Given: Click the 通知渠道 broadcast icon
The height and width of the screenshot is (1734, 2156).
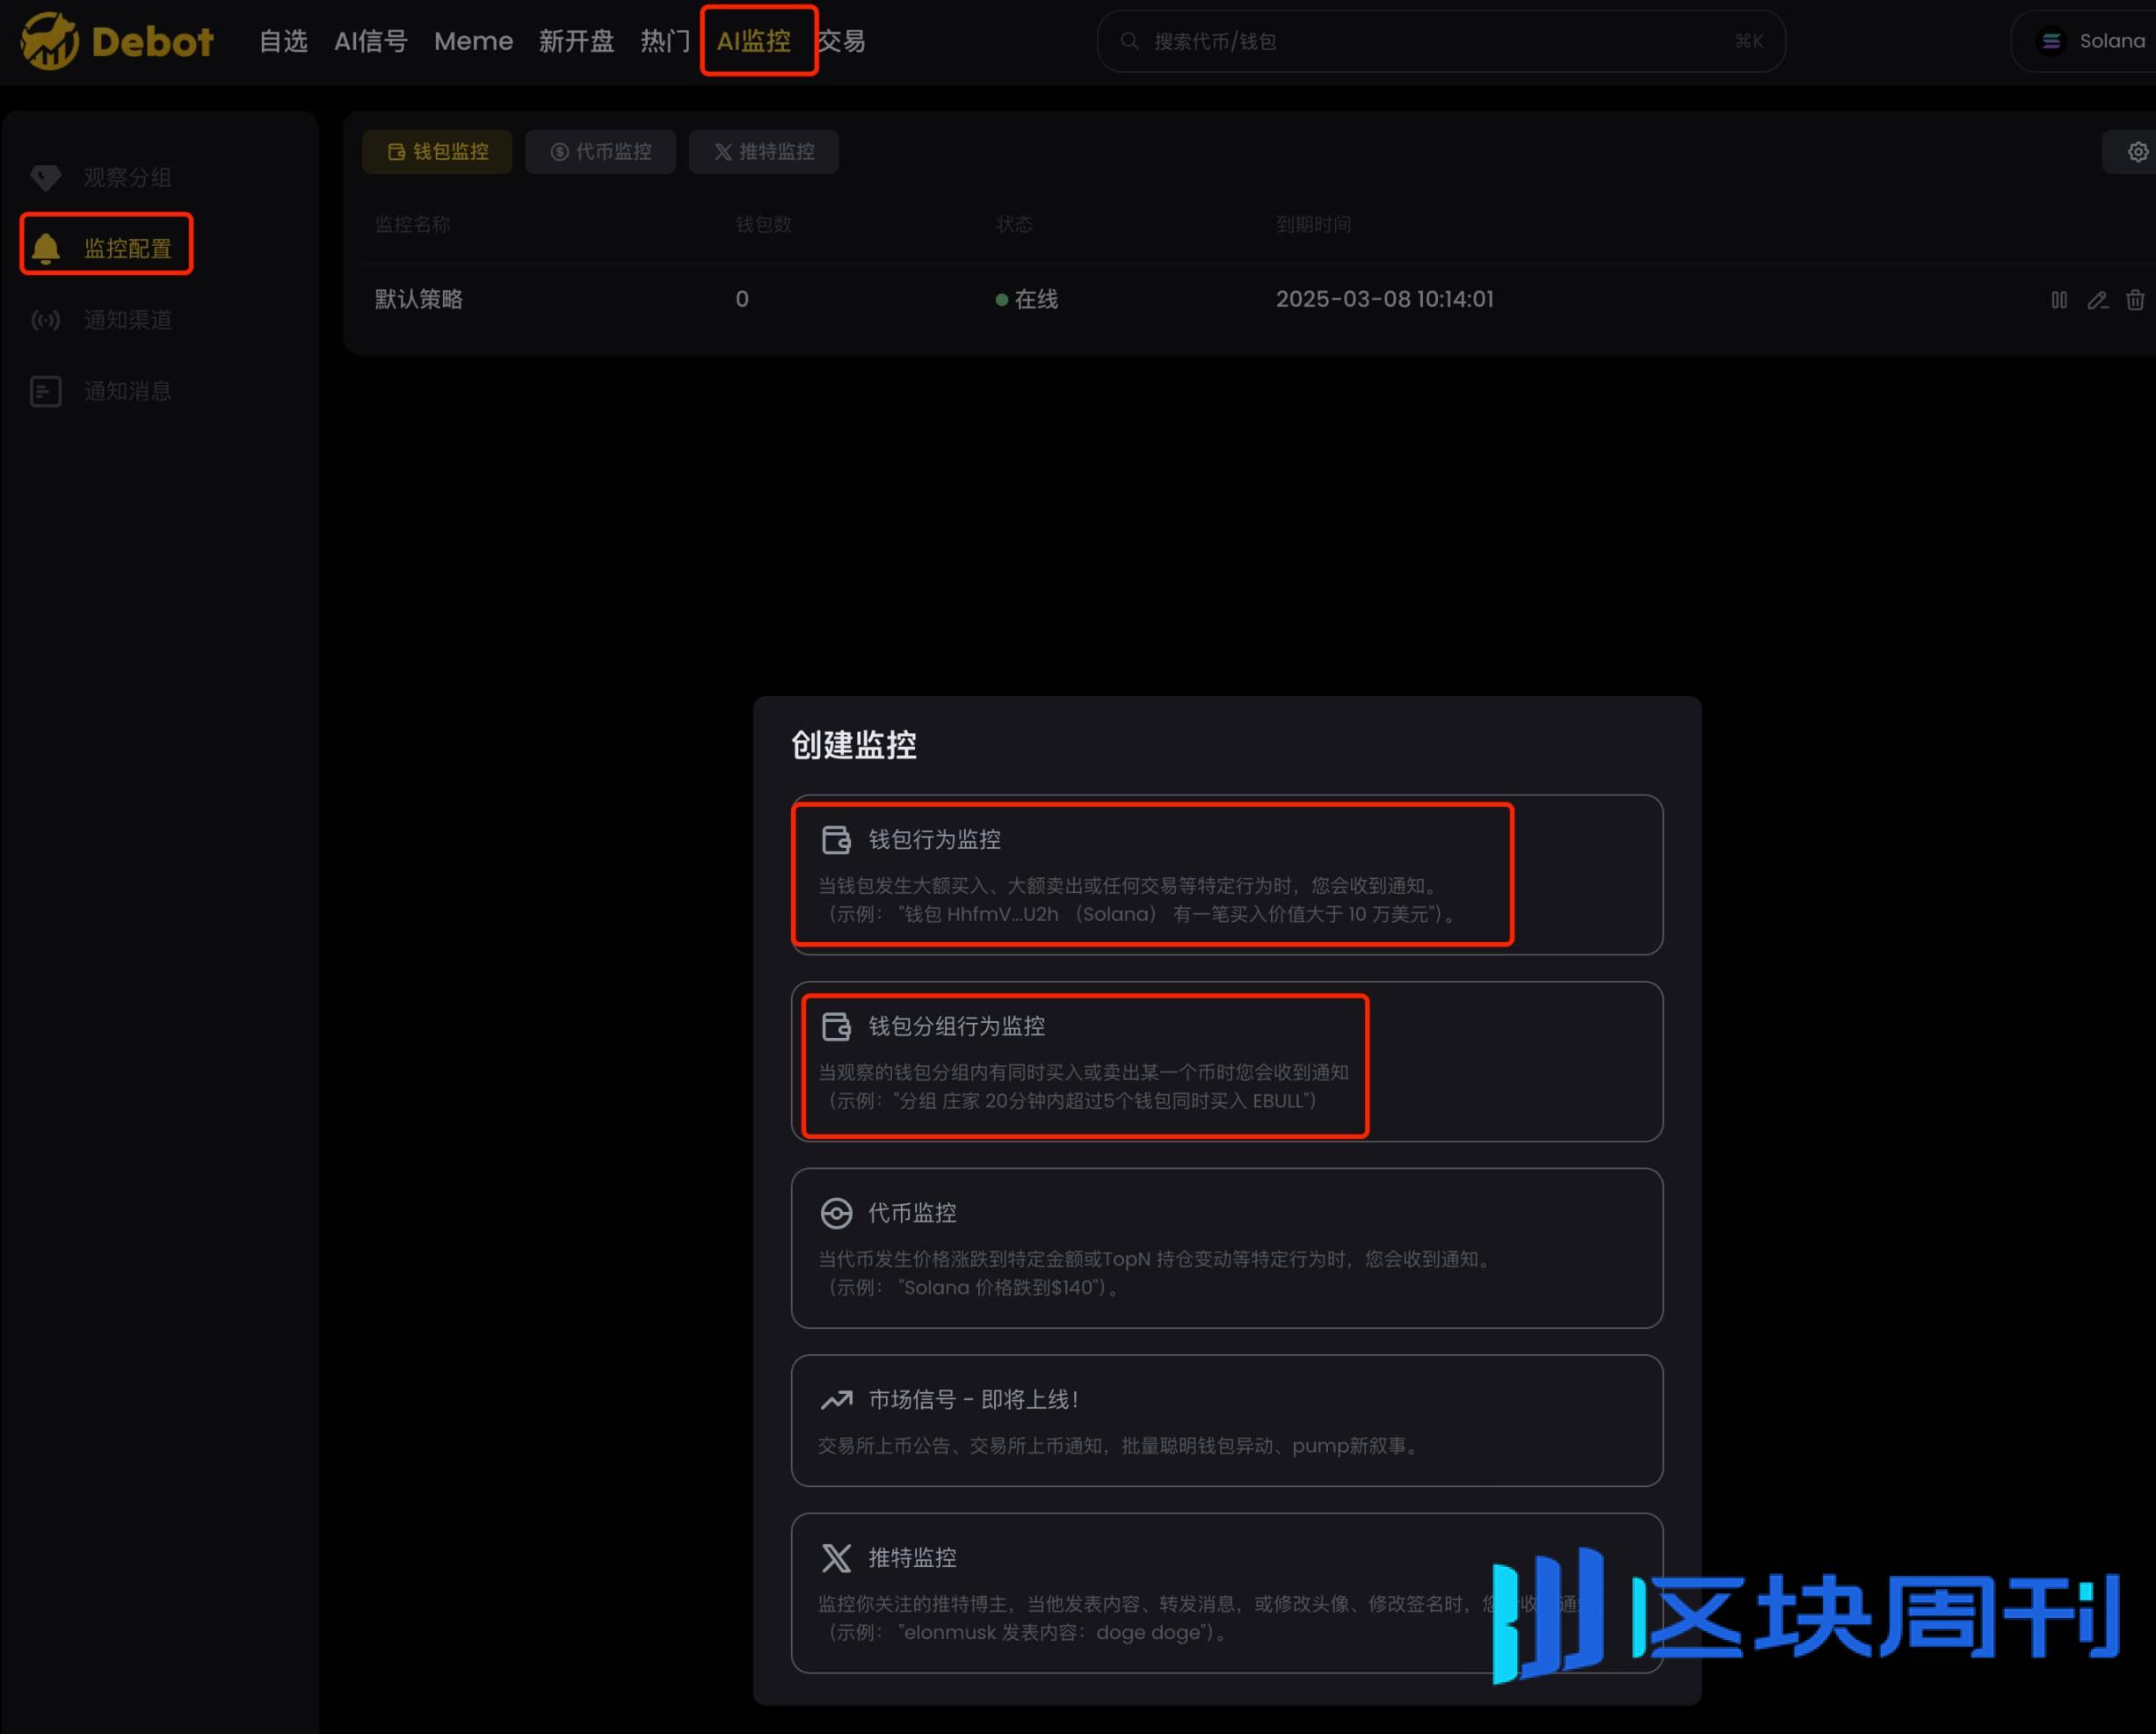Looking at the screenshot, I should tap(45, 320).
